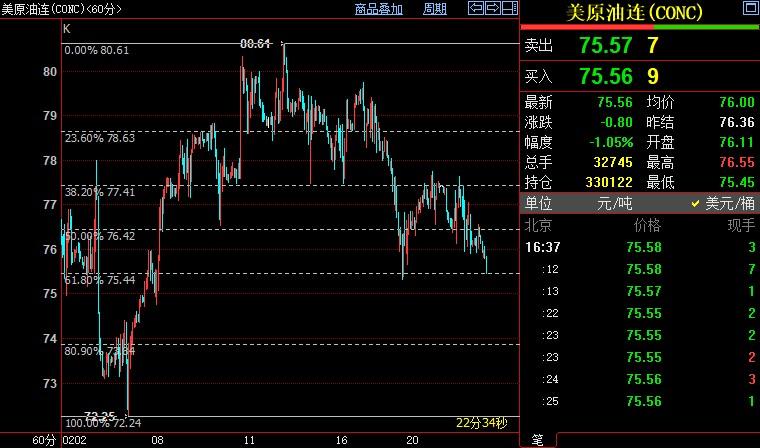The image size is (760, 448).
Task: Click the 38.20% 77.41 Fibonacci level label
Action: (100, 191)
